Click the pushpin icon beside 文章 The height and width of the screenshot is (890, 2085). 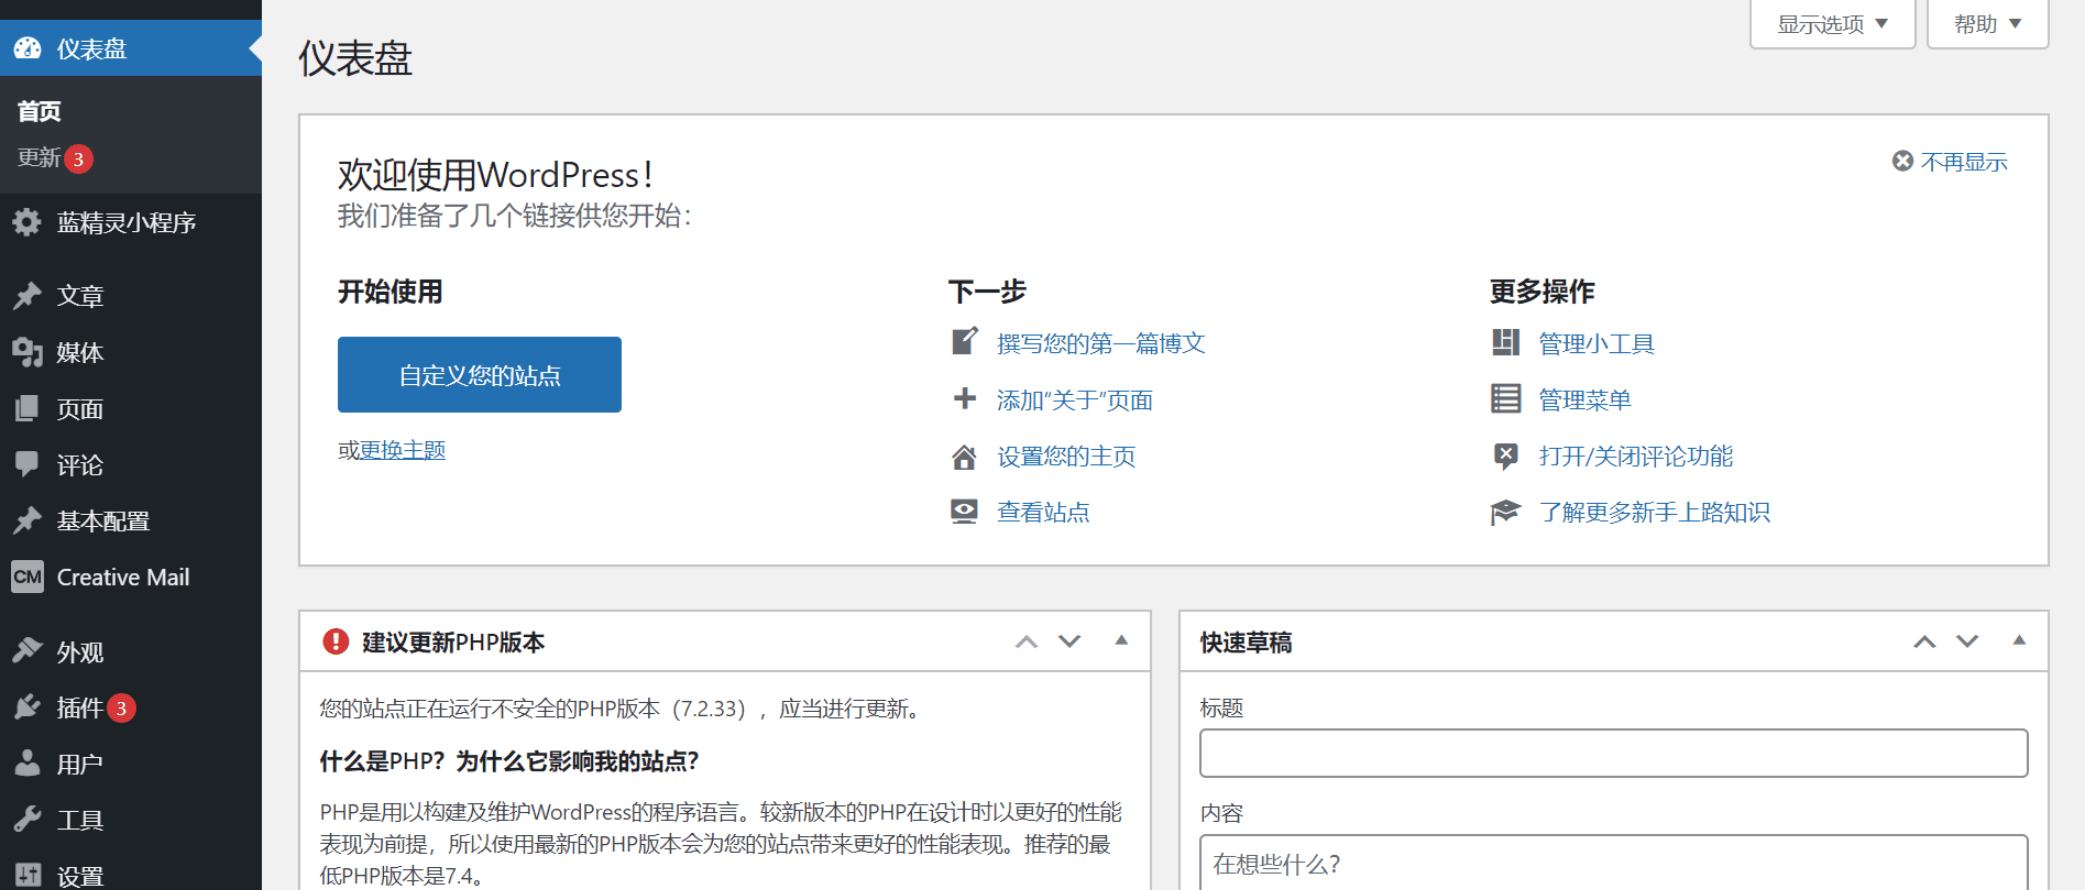click(27, 295)
